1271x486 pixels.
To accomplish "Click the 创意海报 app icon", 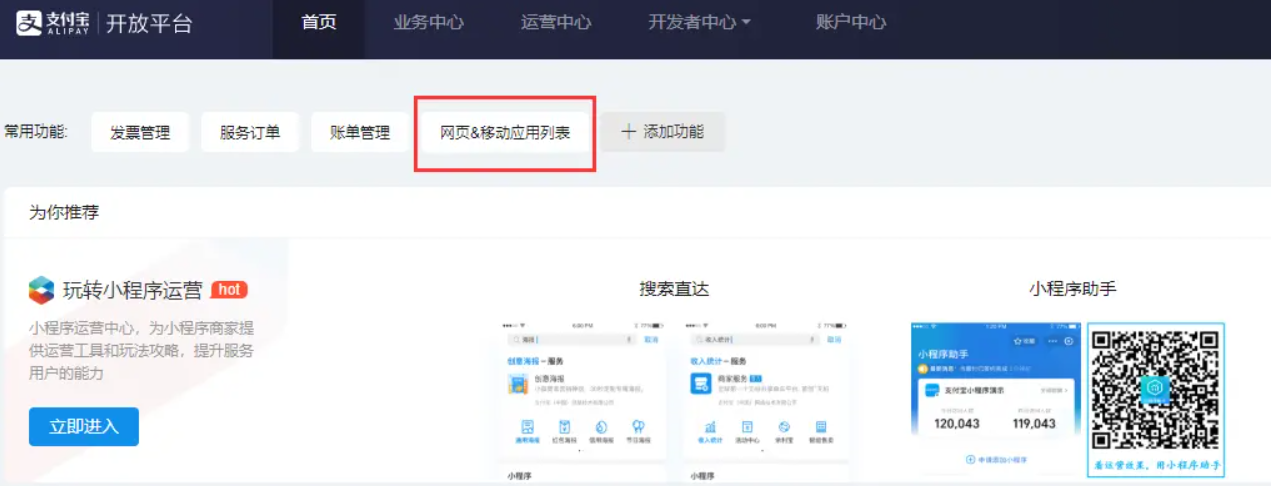I will (518, 384).
